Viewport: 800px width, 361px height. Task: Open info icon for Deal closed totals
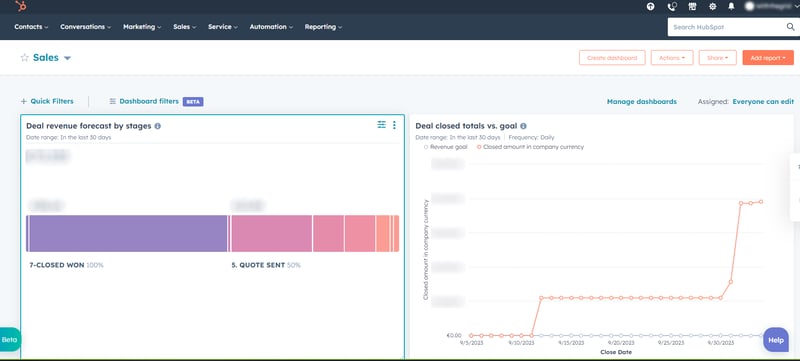tap(523, 126)
